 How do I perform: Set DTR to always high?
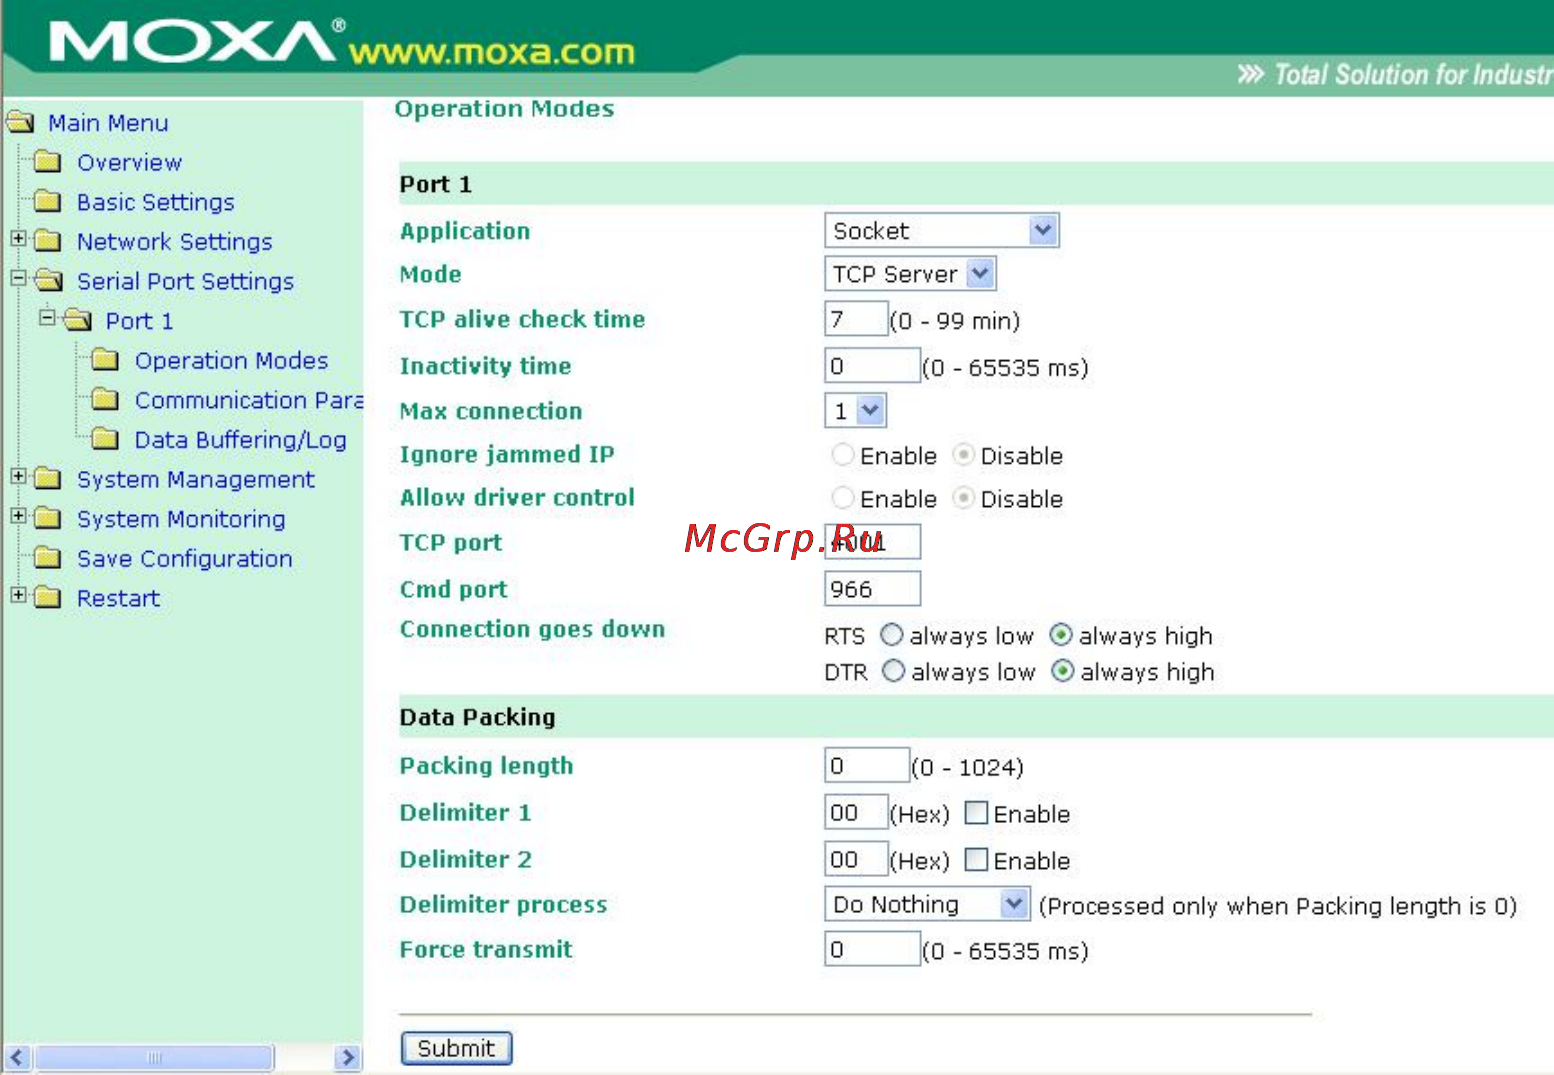[x=1063, y=671]
